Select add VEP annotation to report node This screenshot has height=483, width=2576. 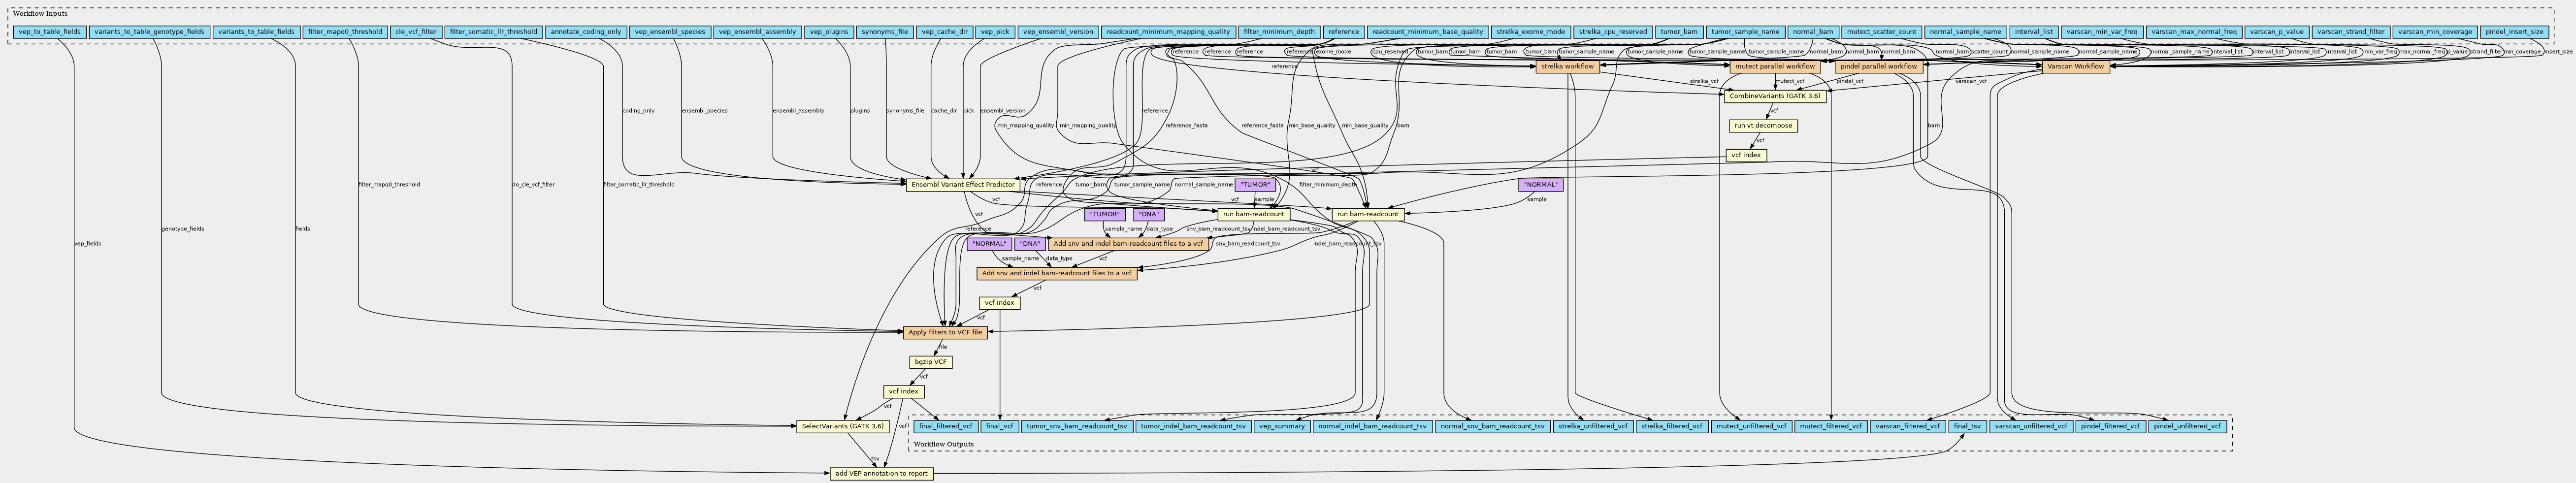tap(881, 473)
